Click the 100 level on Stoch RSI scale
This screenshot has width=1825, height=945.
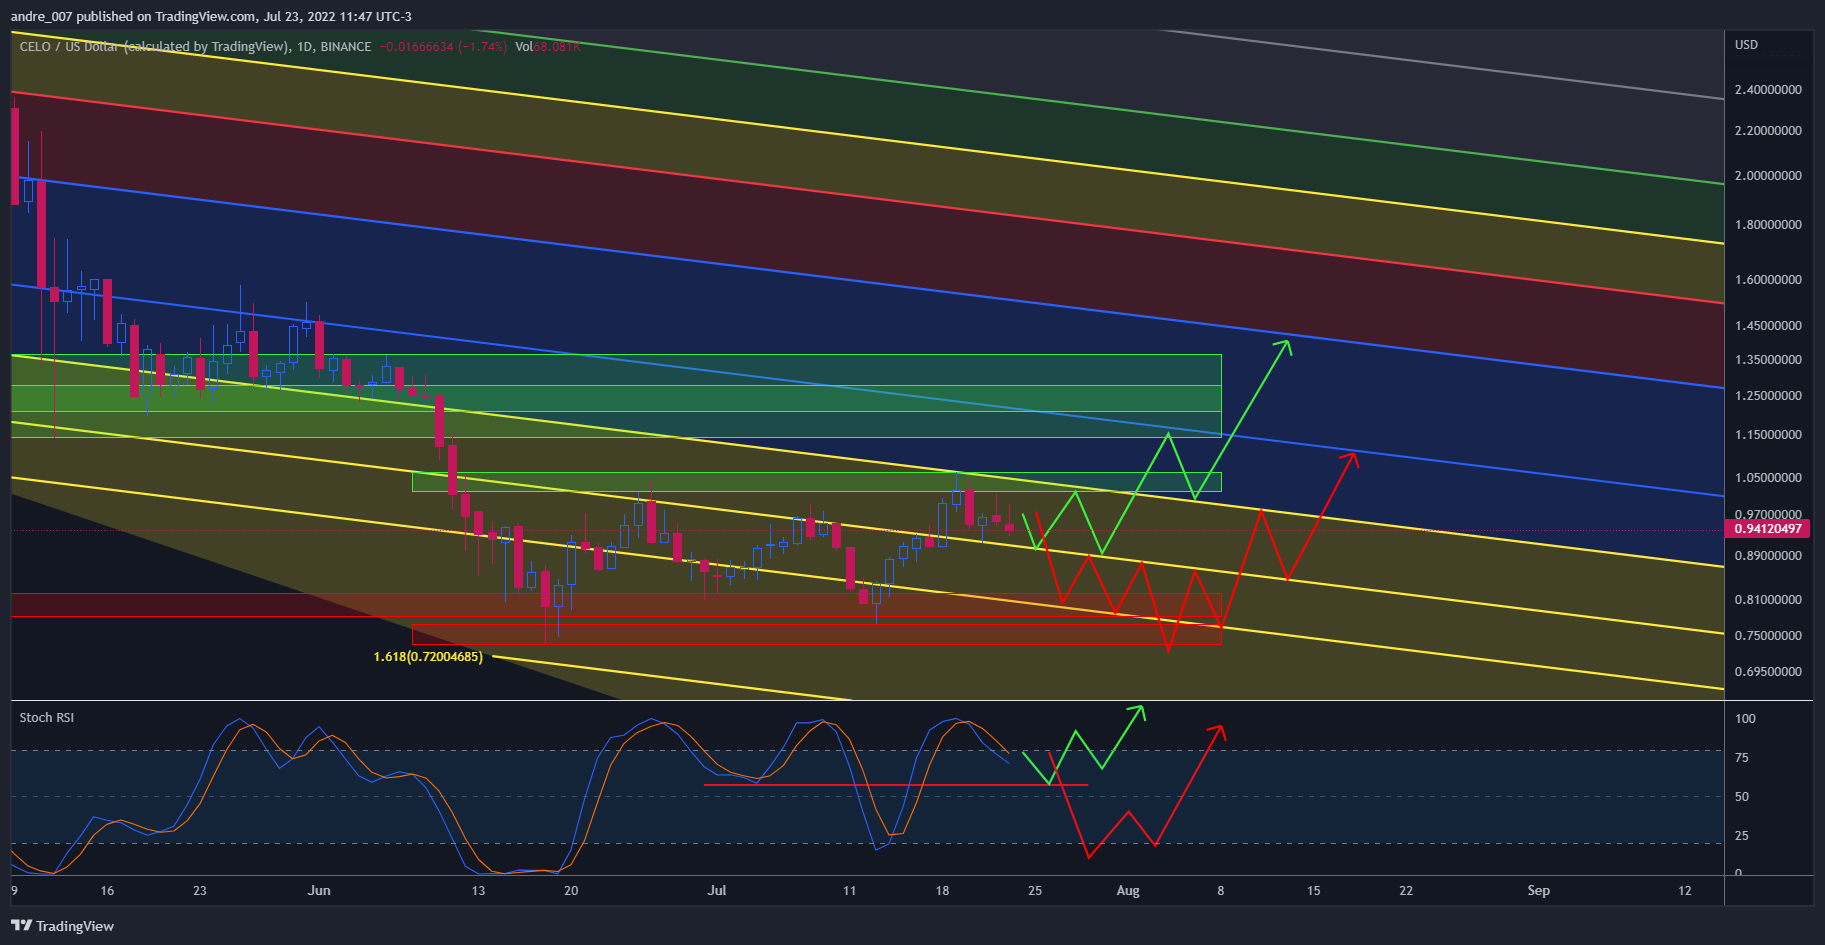pyautogui.click(x=1745, y=719)
